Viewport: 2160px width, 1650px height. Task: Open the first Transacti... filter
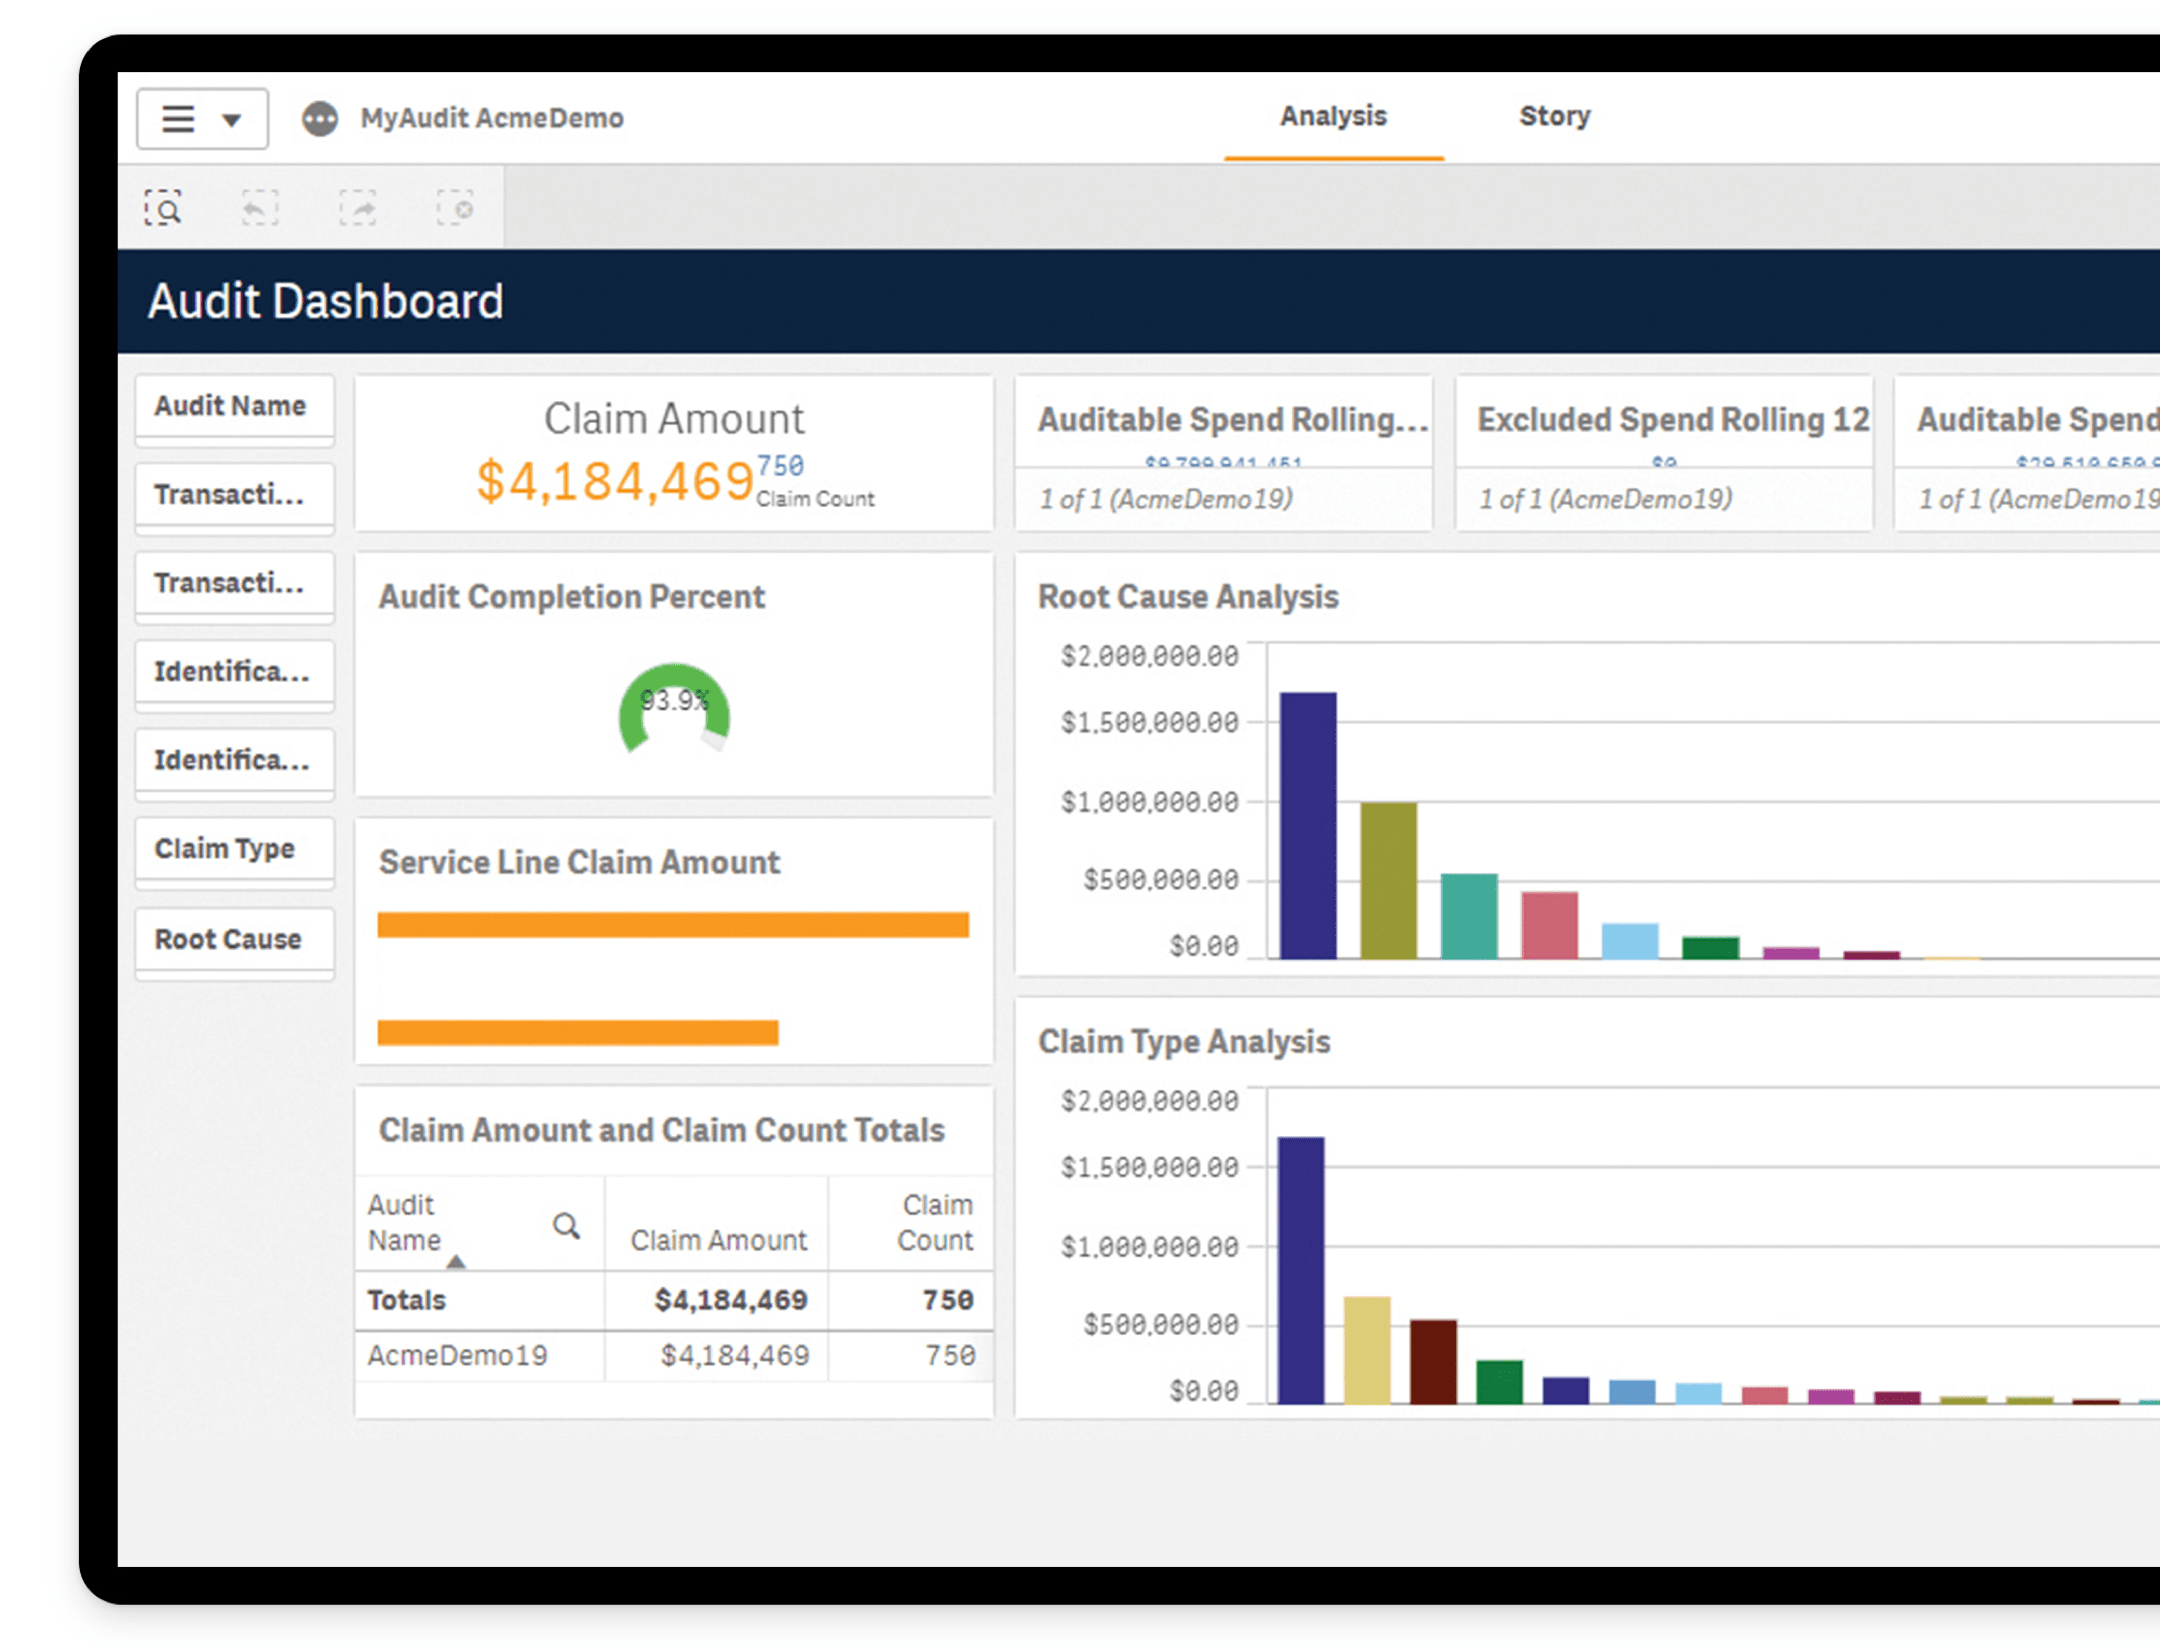(x=235, y=498)
